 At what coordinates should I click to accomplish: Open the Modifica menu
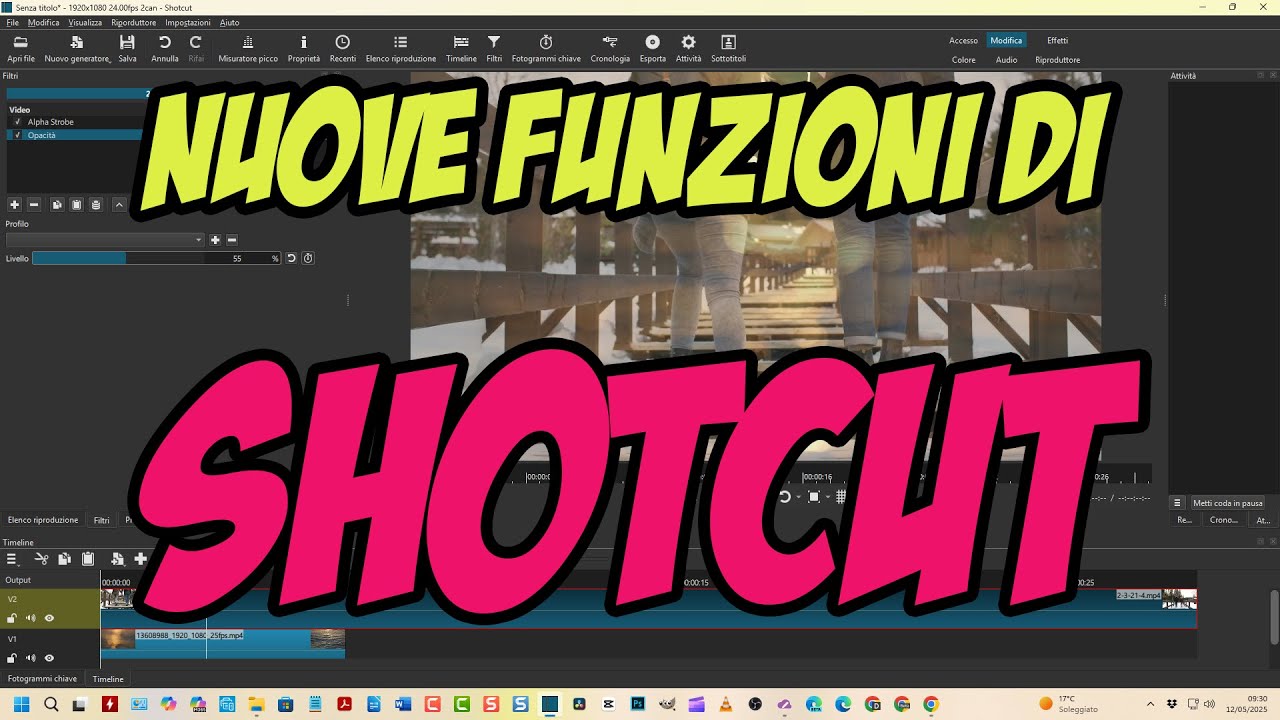click(x=43, y=22)
